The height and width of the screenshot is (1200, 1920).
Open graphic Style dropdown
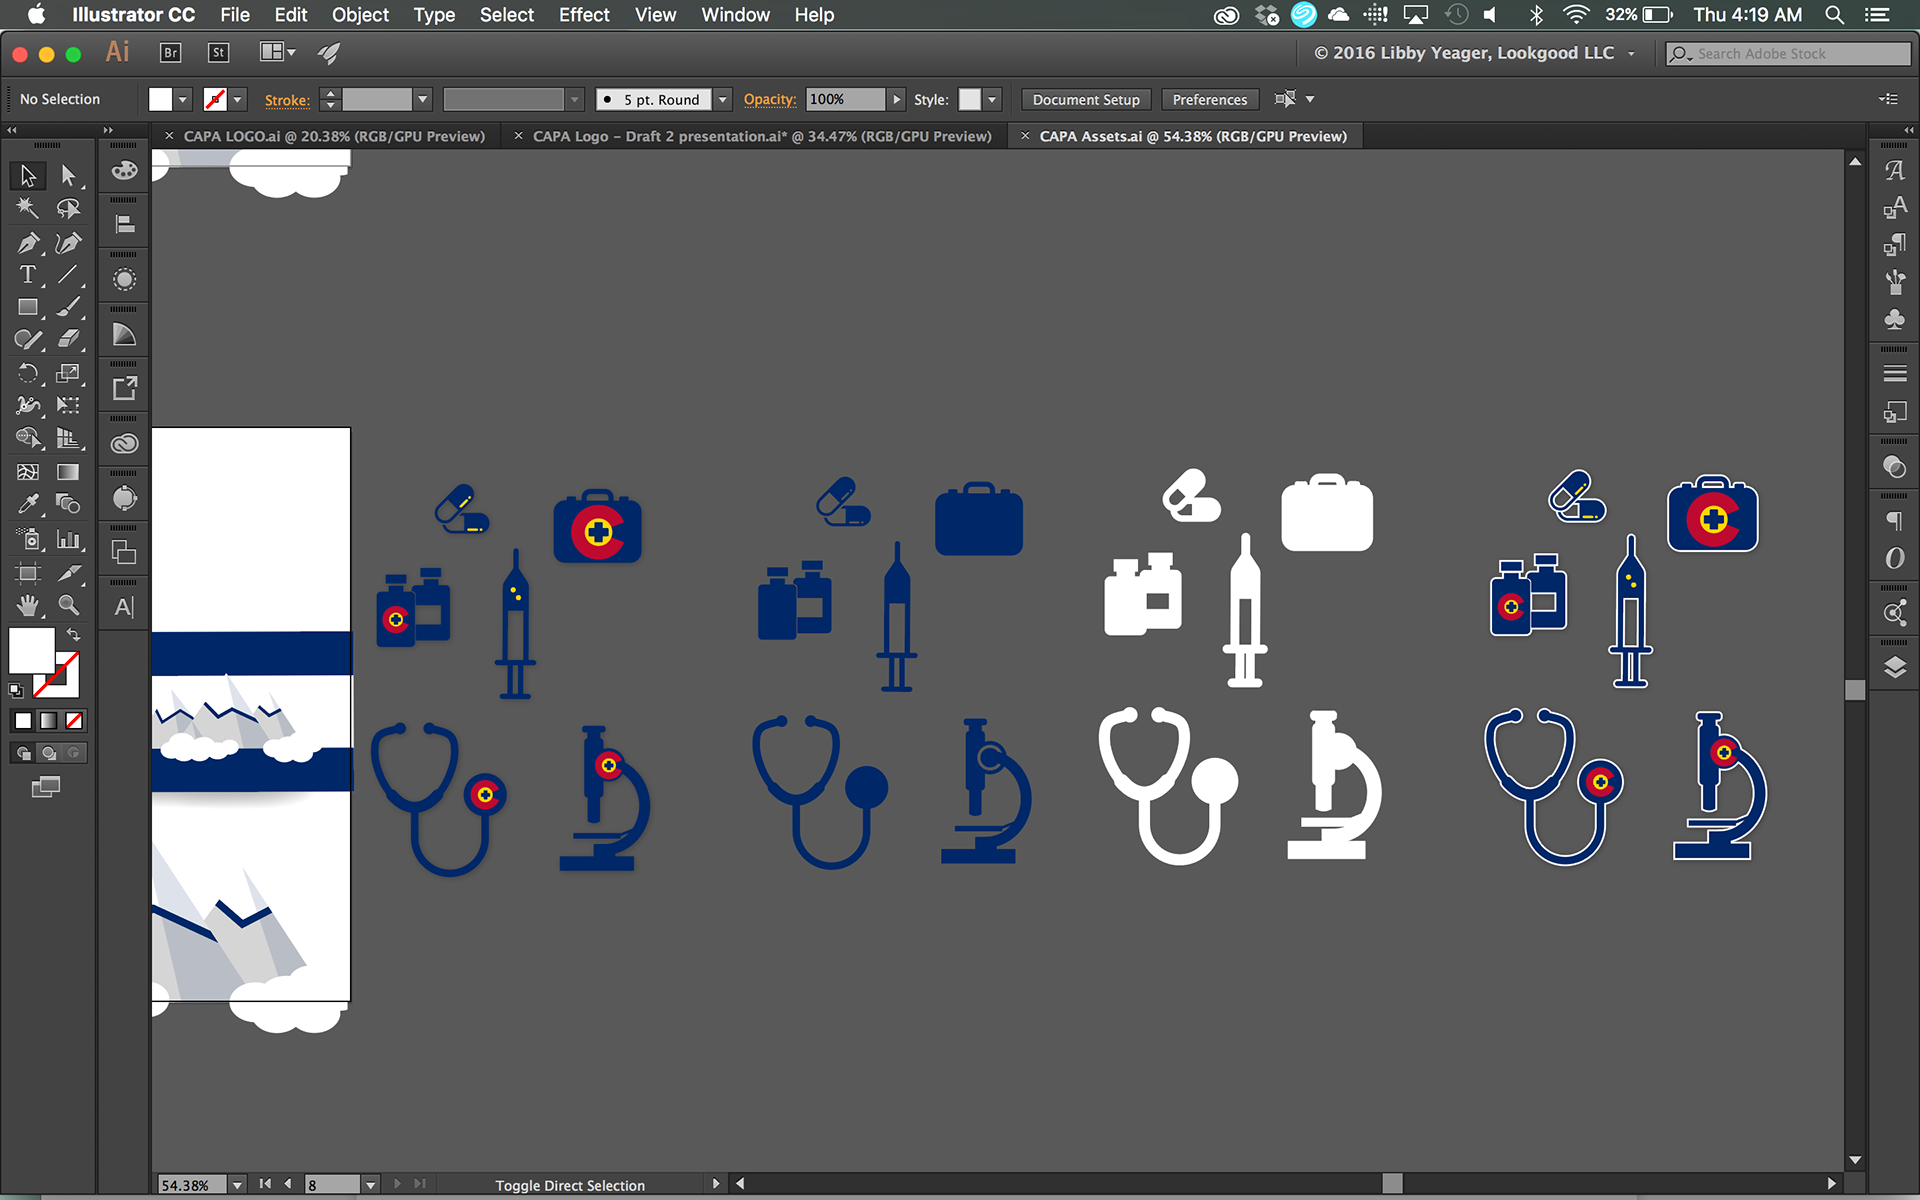tap(992, 99)
